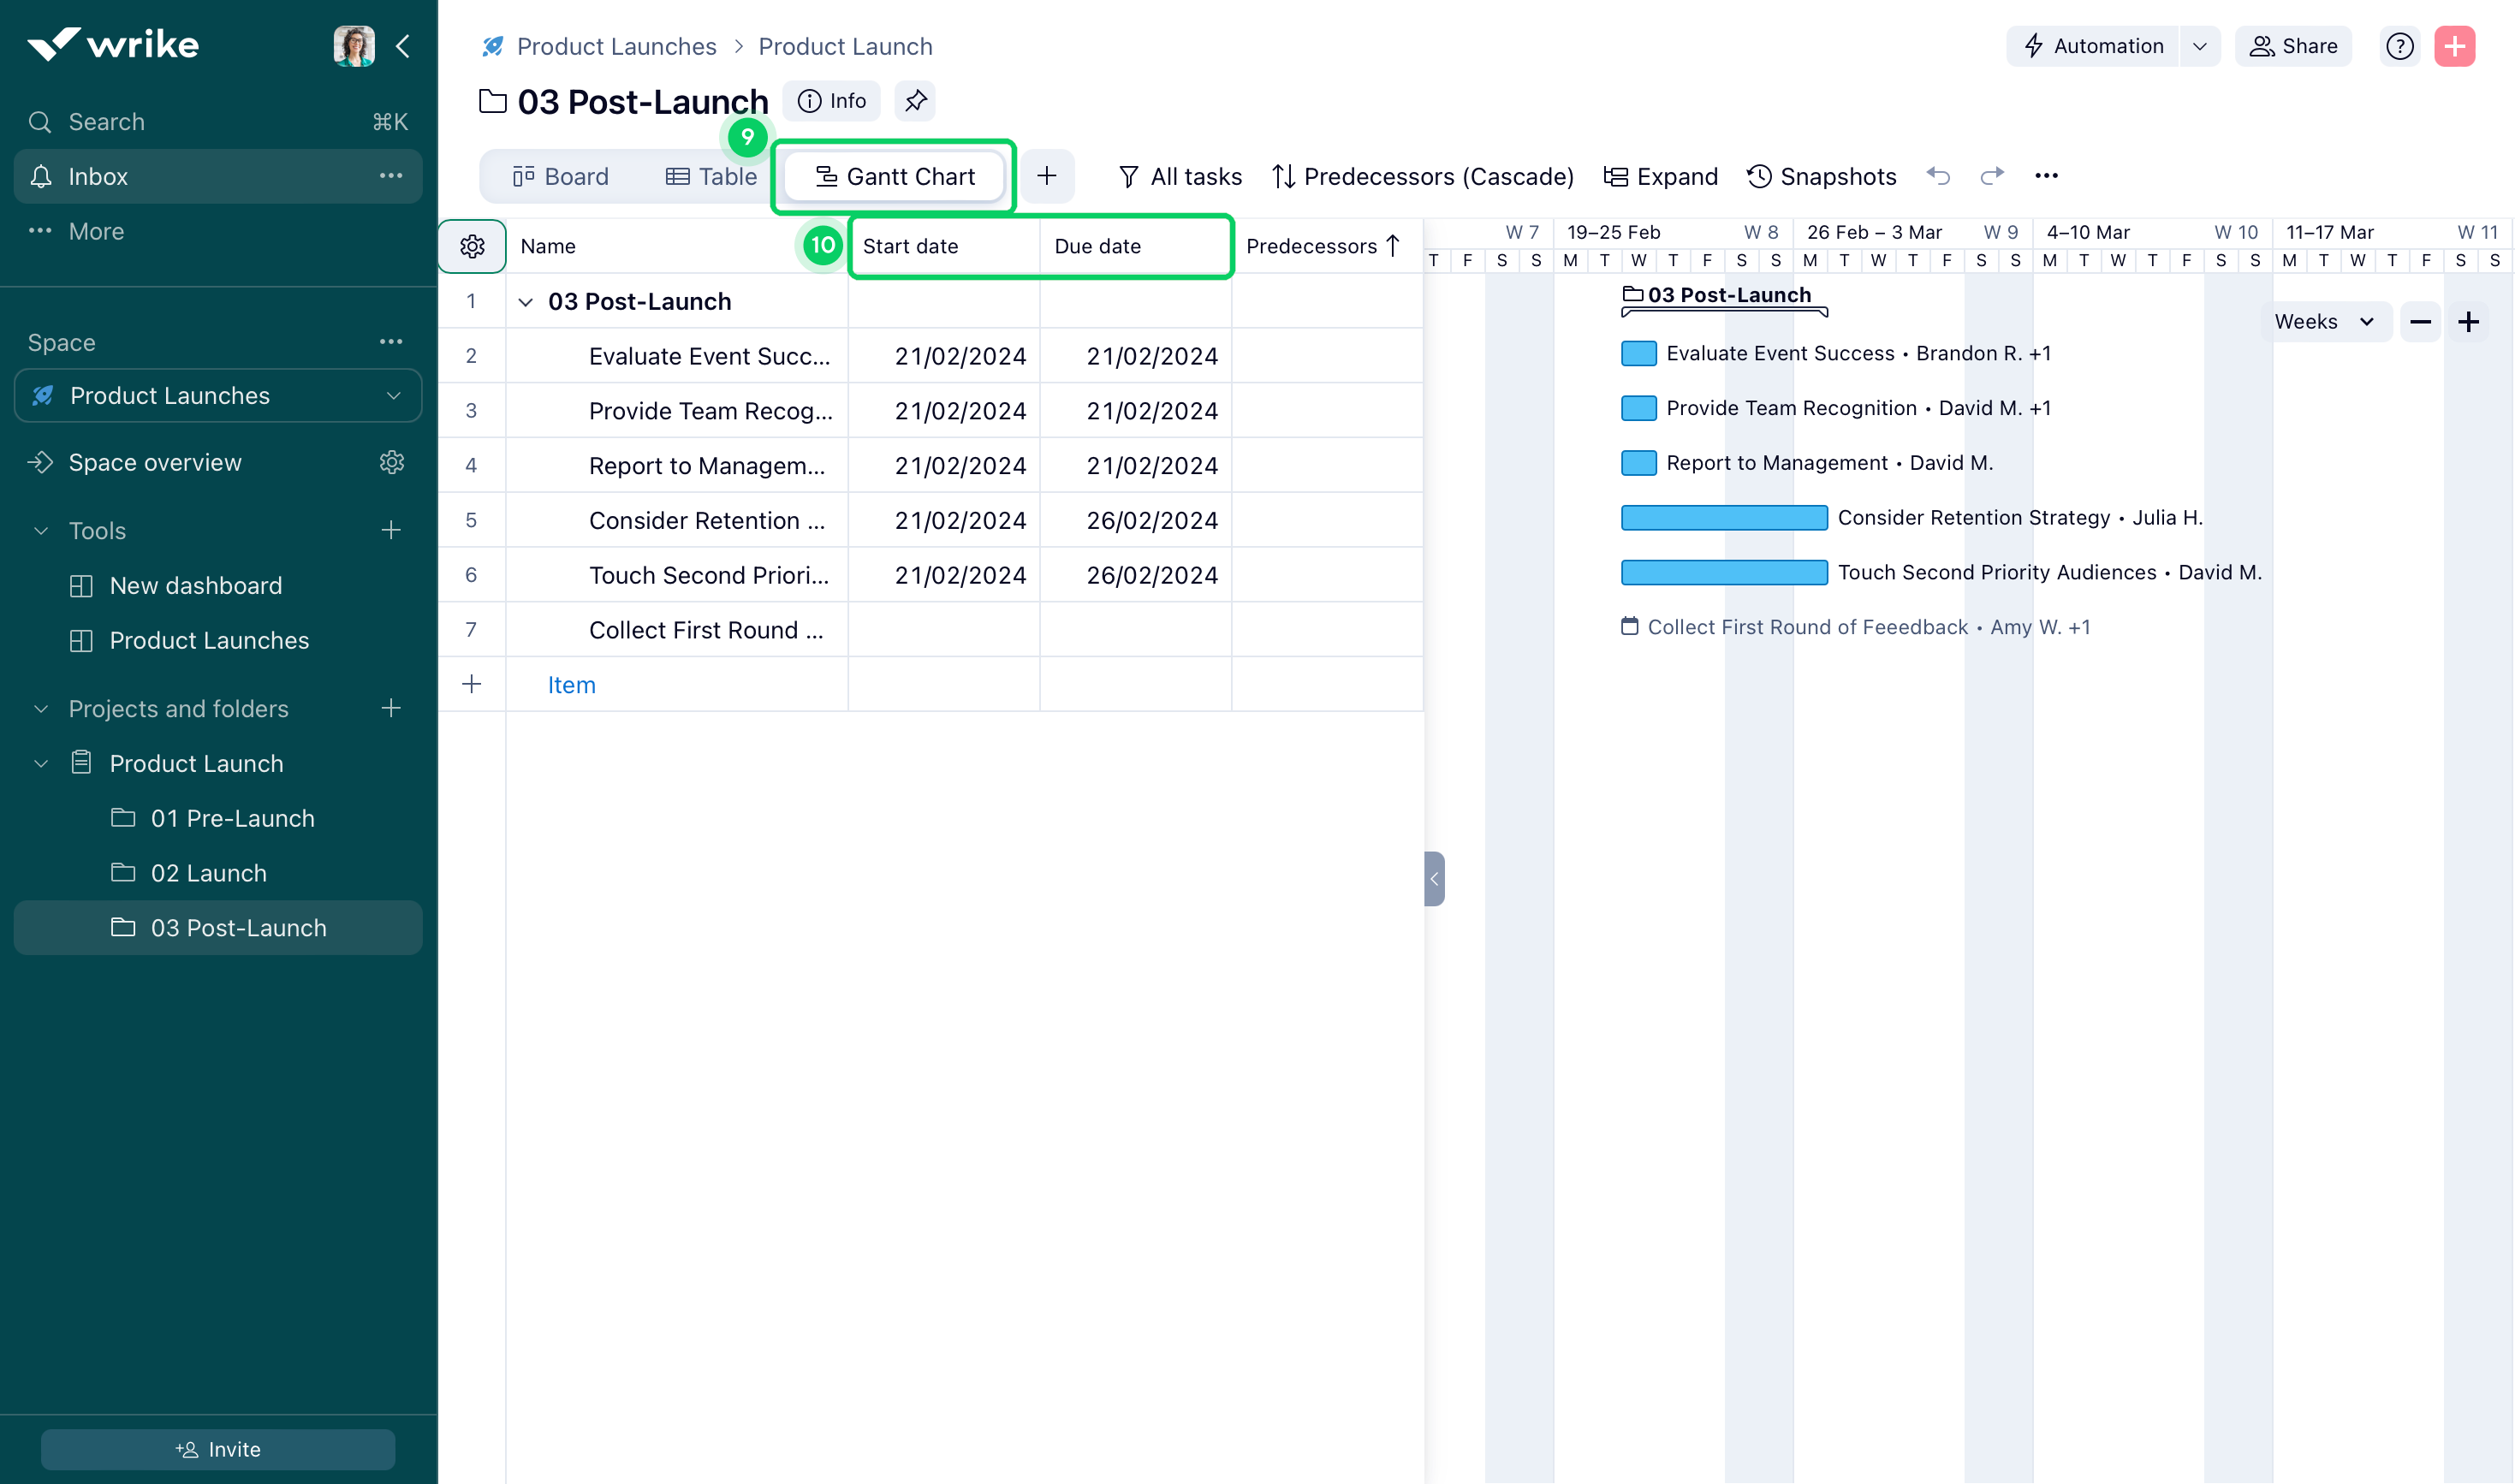Click the redo arrow icon

tap(1991, 176)
